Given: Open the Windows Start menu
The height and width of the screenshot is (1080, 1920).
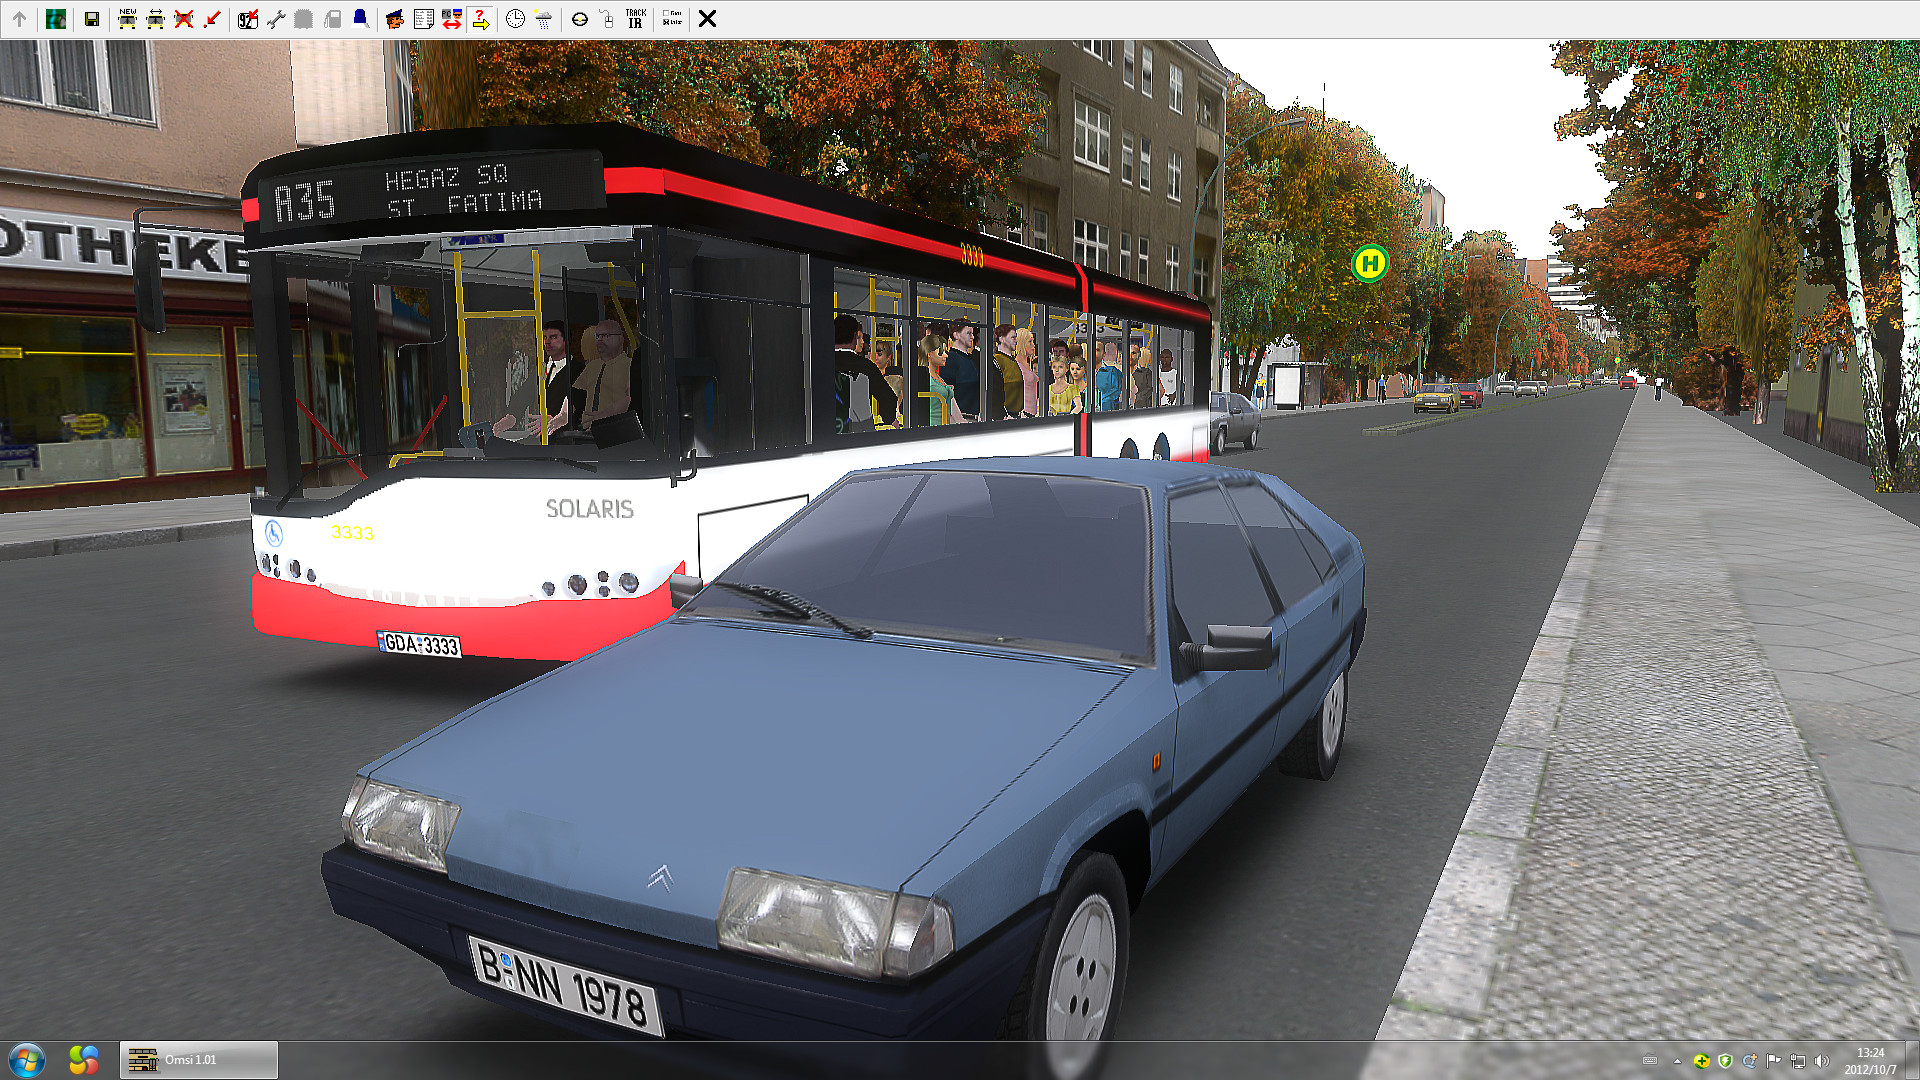Looking at the screenshot, I should click(27, 1060).
